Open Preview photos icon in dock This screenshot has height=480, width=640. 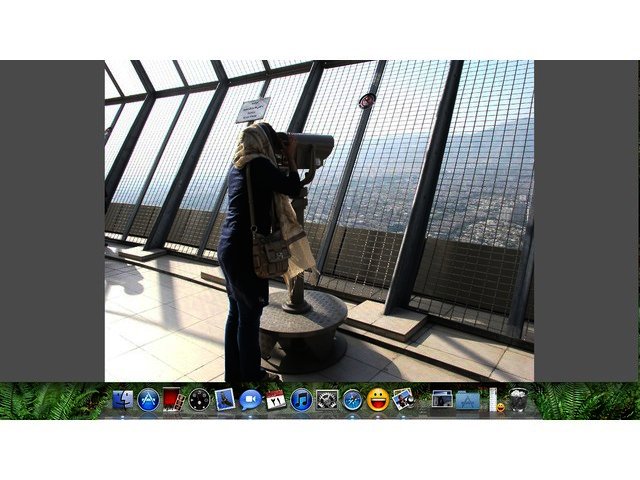[404, 401]
